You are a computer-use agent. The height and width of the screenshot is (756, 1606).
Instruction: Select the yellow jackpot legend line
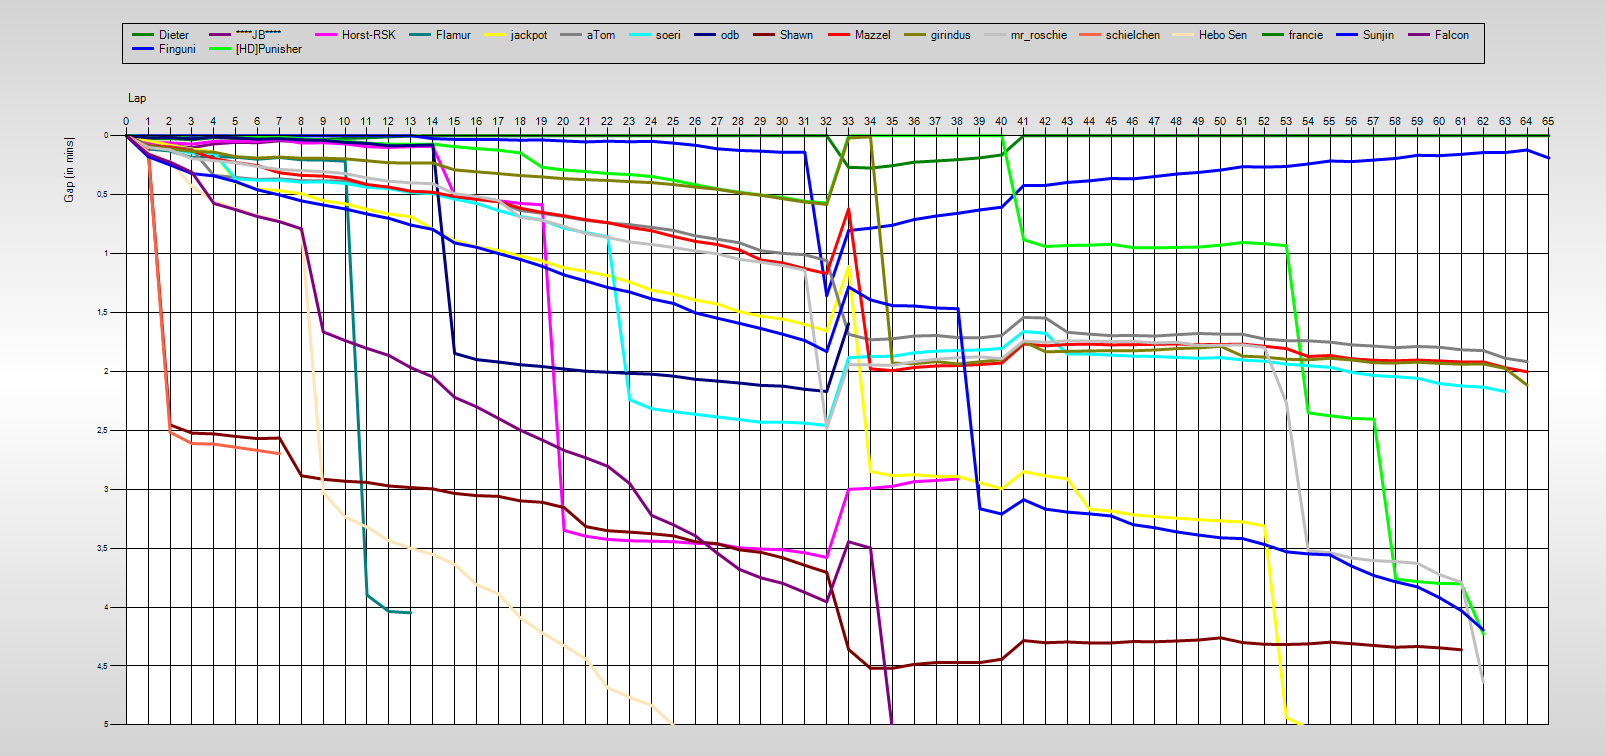coord(493,35)
